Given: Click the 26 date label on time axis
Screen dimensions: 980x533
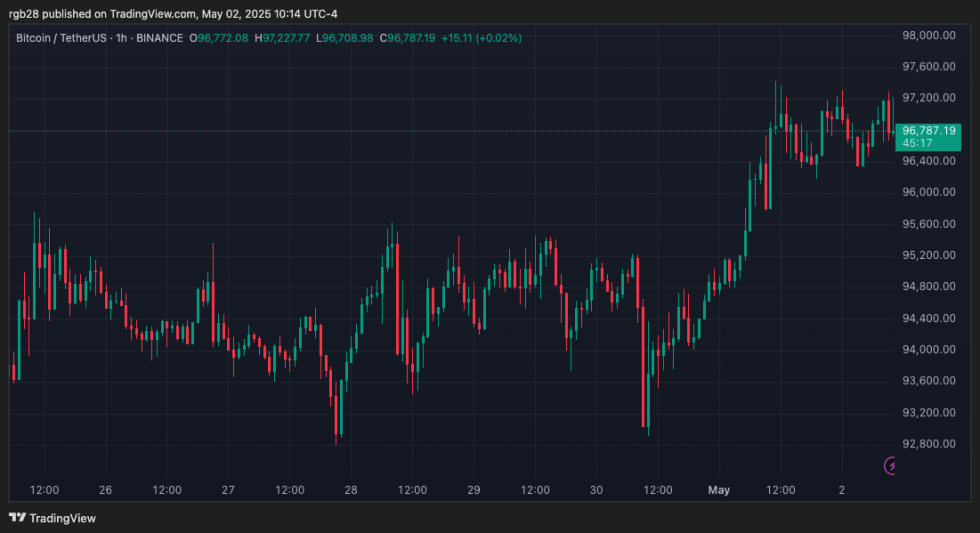Looking at the screenshot, I should (106, 491).
